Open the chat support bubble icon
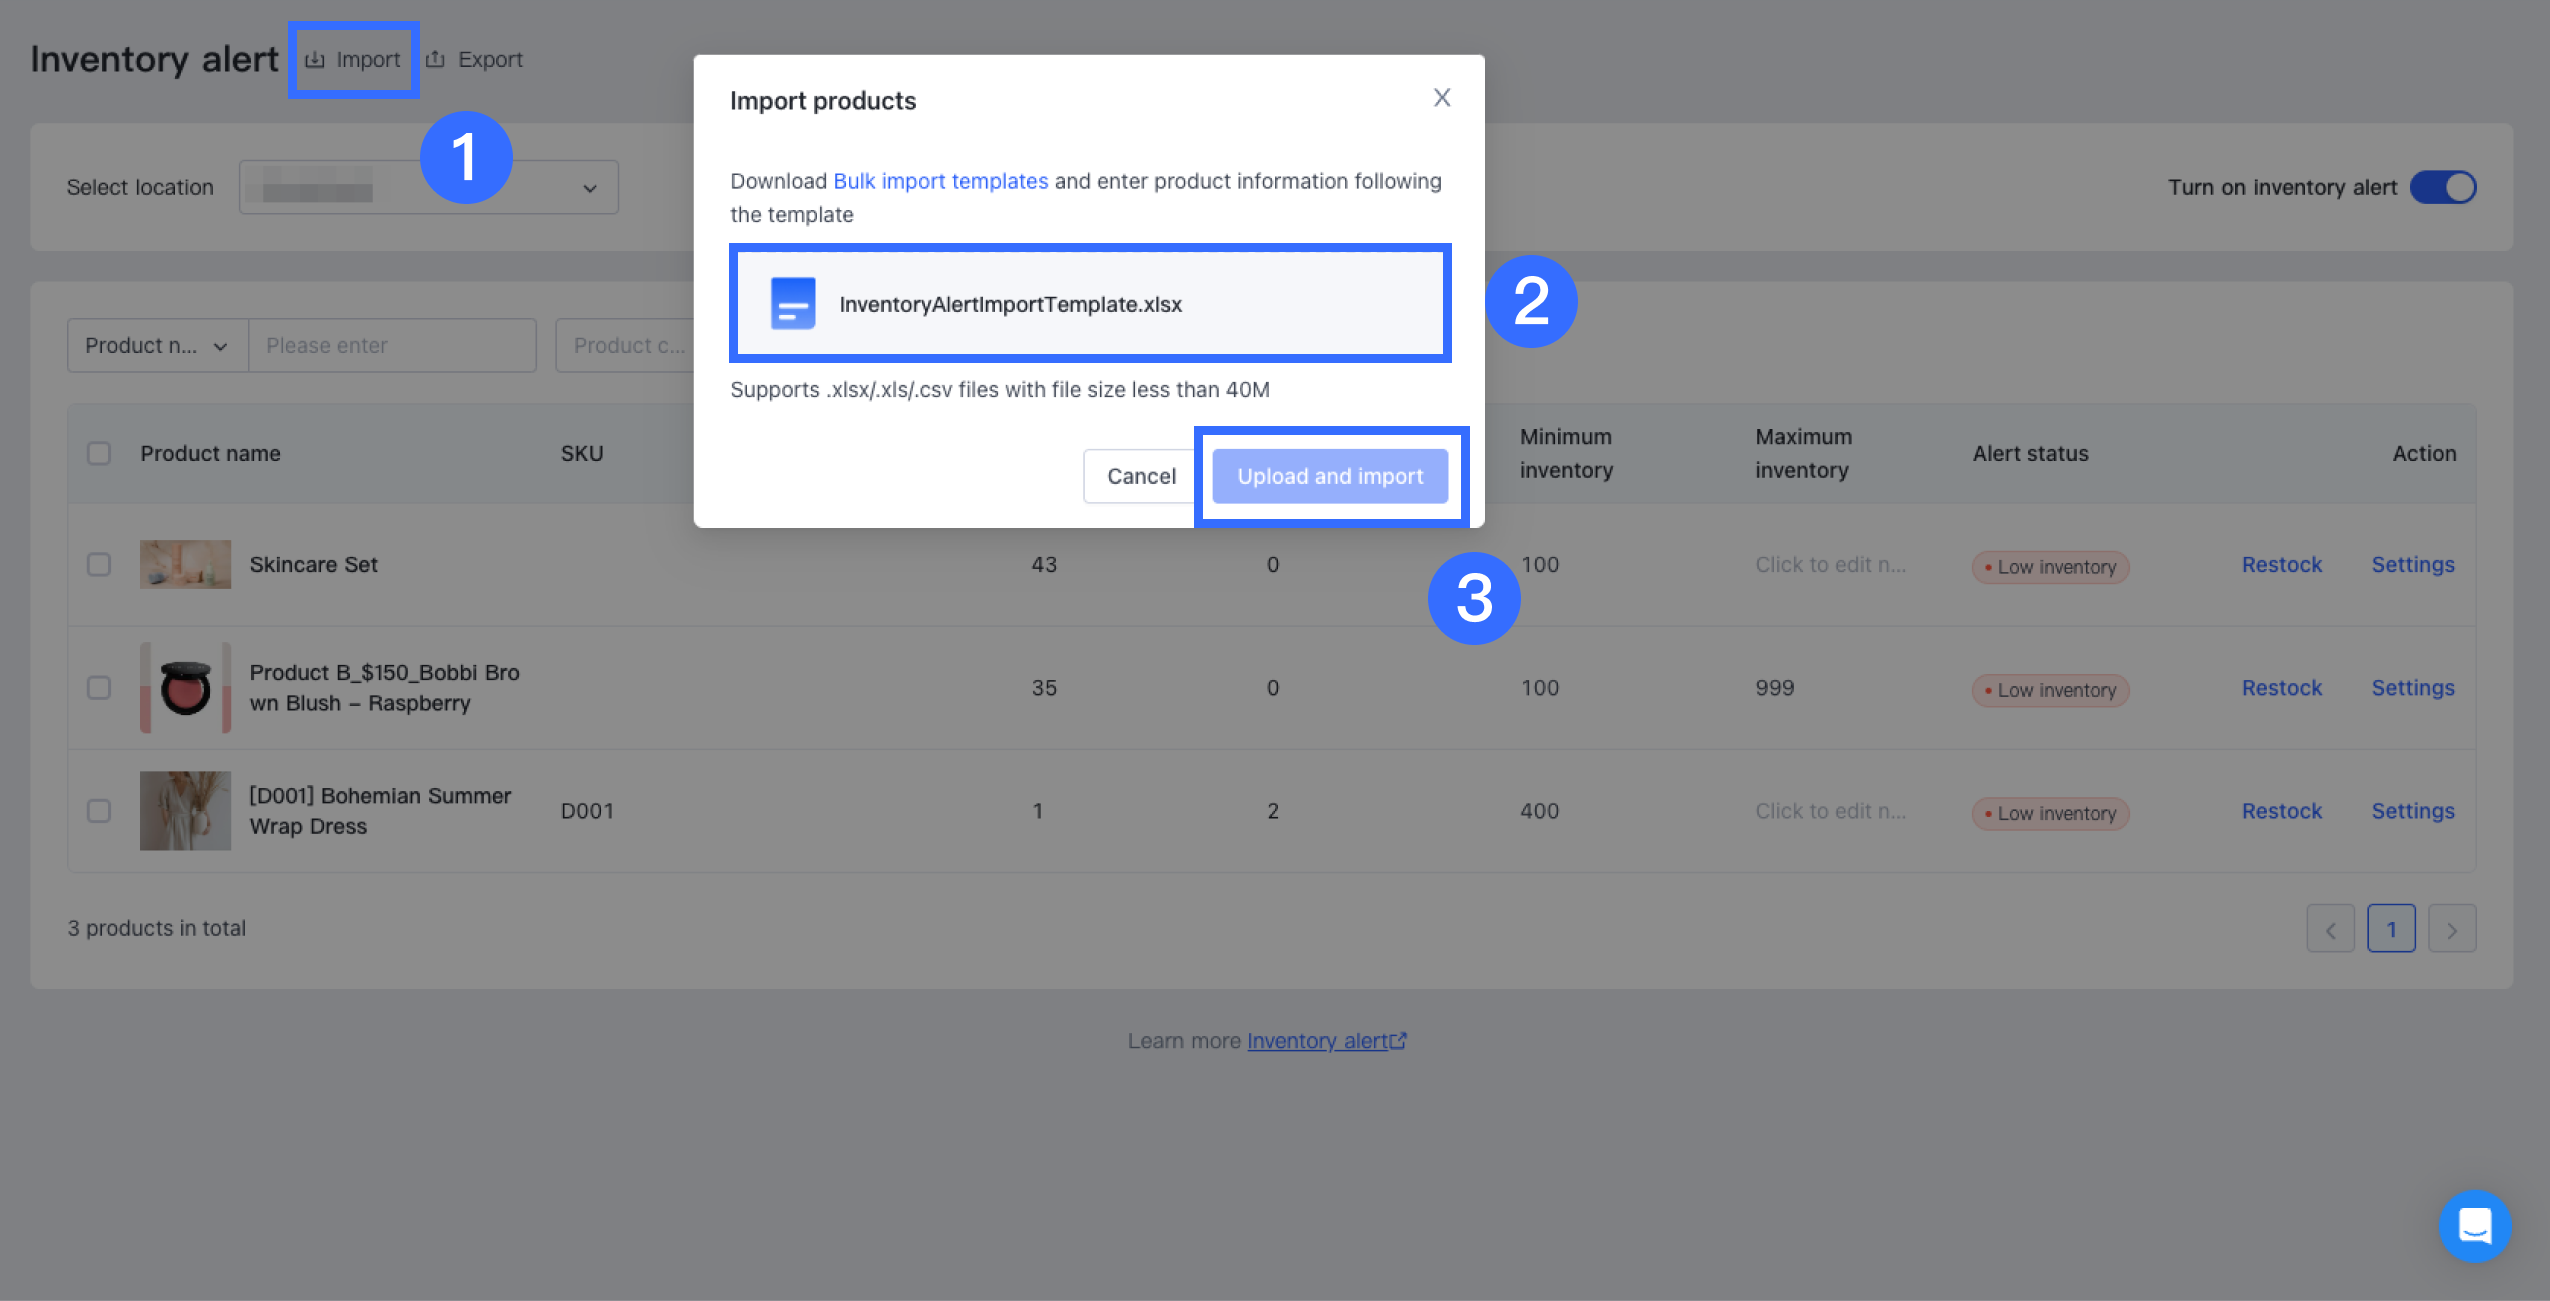Viewport: 2550px width, 1301px height. pos(2474,1225)
